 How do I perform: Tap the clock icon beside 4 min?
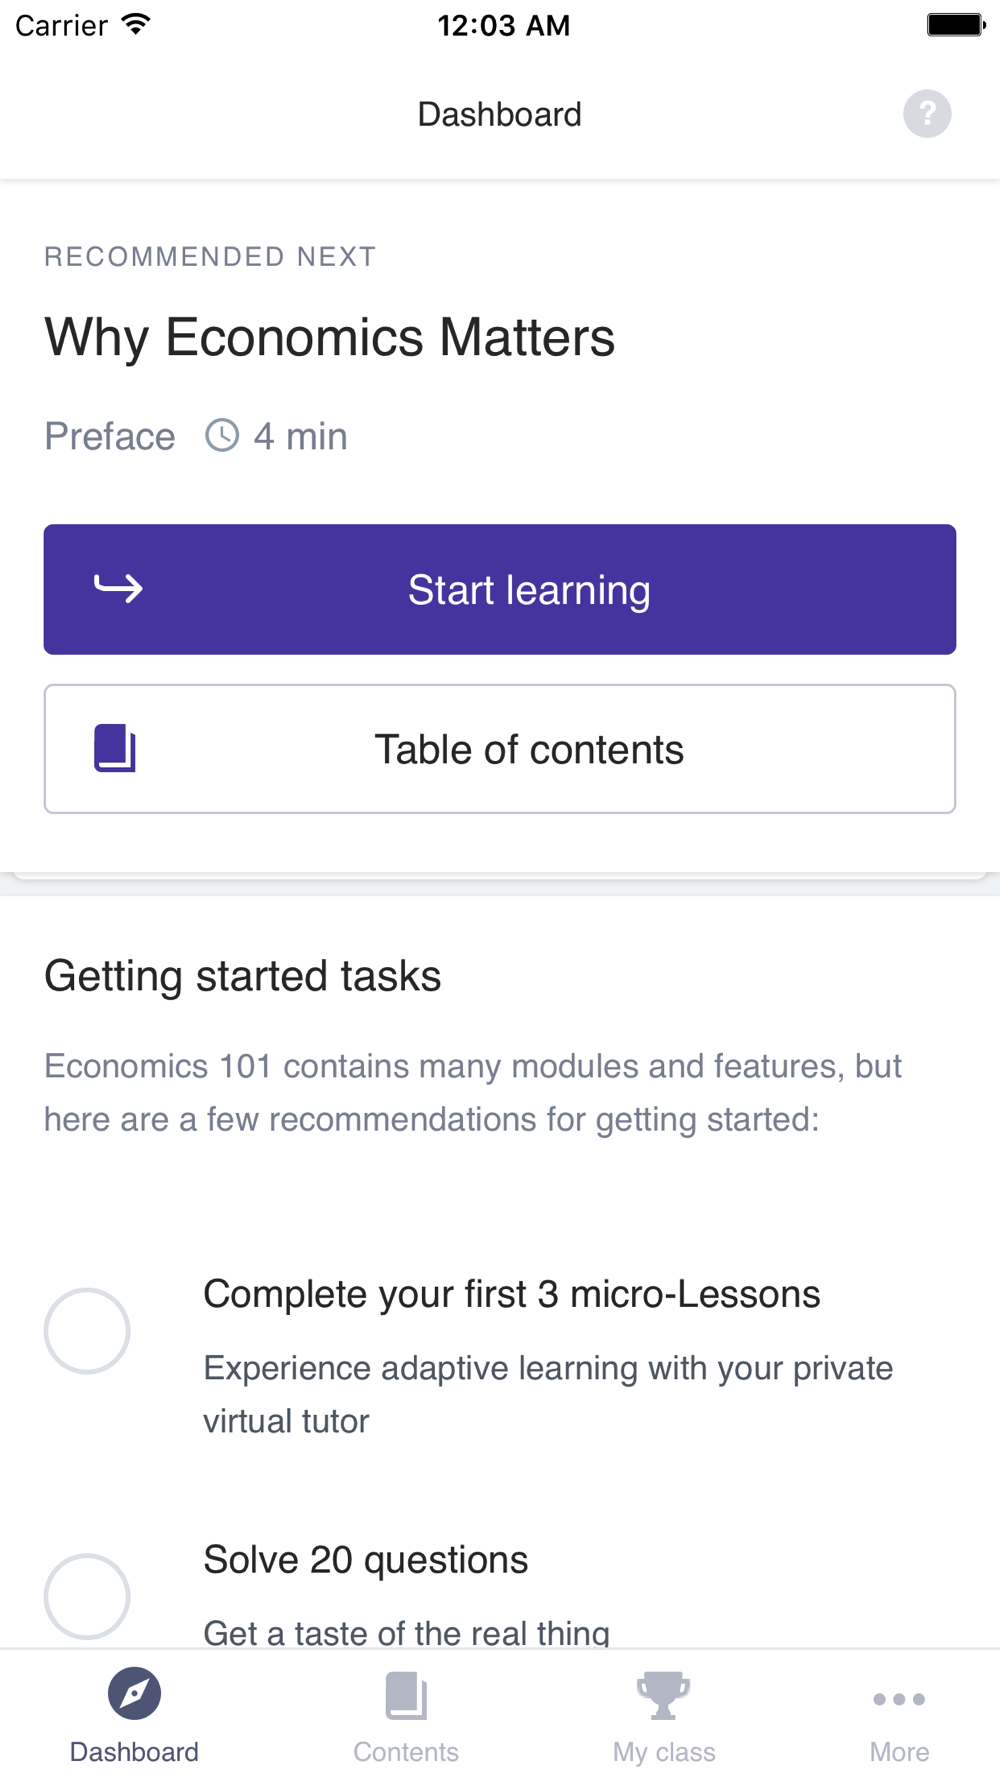pyautogui.click(x=222, y=436)
